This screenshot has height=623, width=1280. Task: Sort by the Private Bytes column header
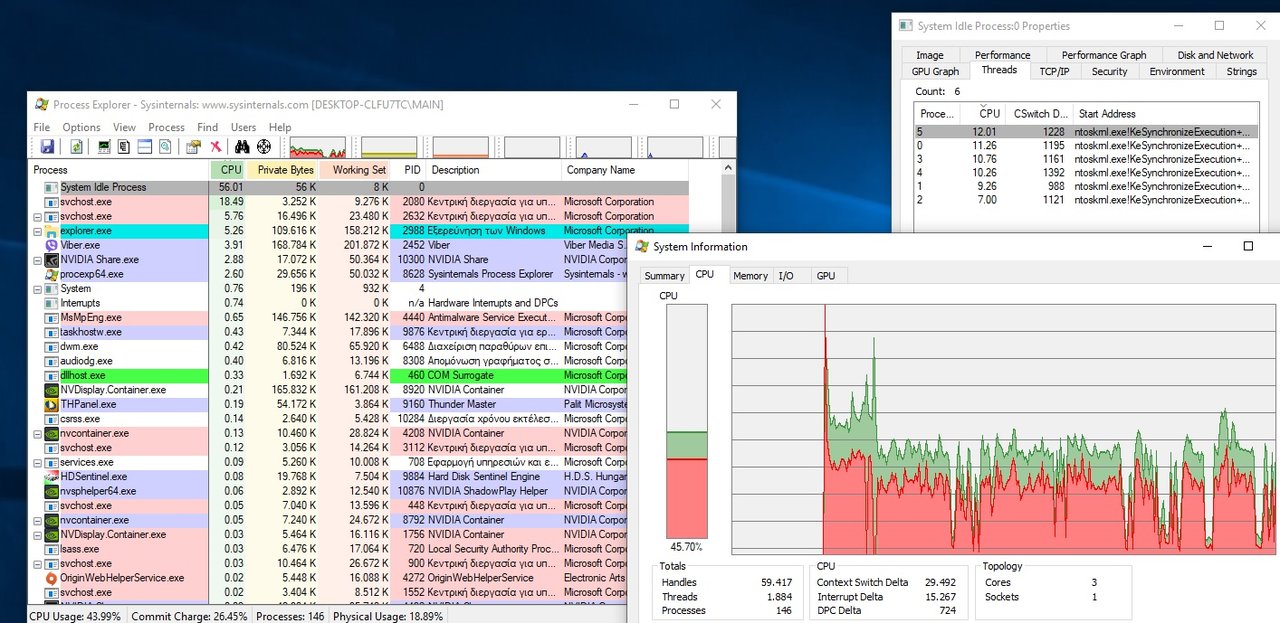[x=285, y=170]
